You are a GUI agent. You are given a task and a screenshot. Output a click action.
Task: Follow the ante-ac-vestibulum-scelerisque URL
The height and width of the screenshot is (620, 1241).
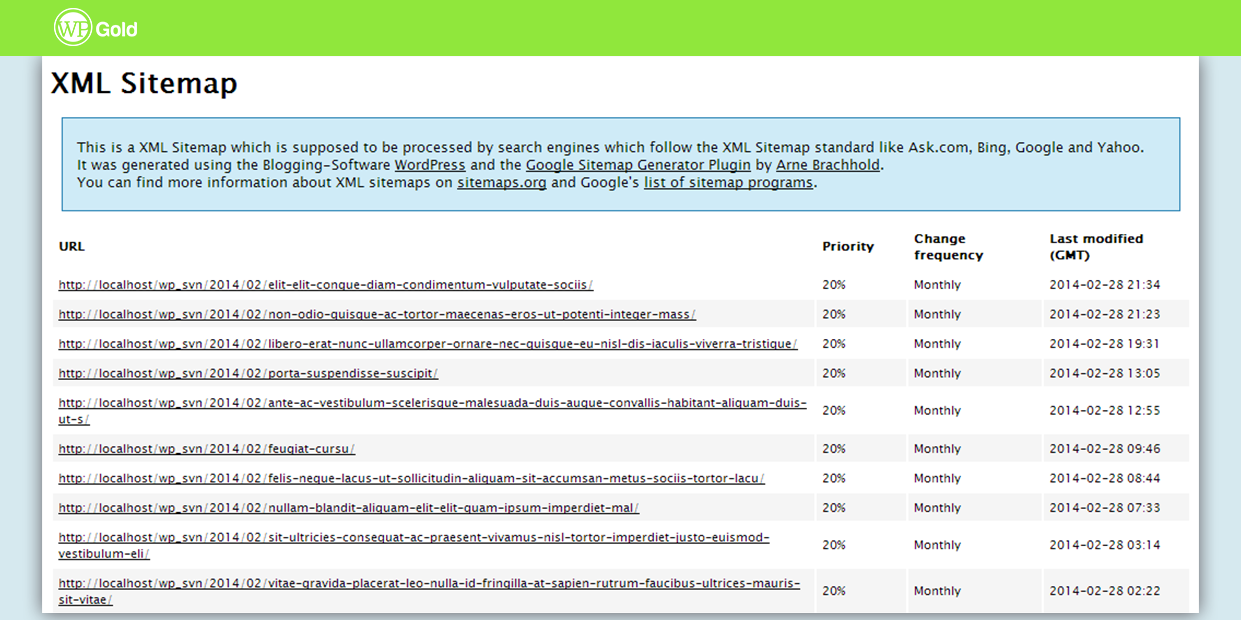coord(432,403)
